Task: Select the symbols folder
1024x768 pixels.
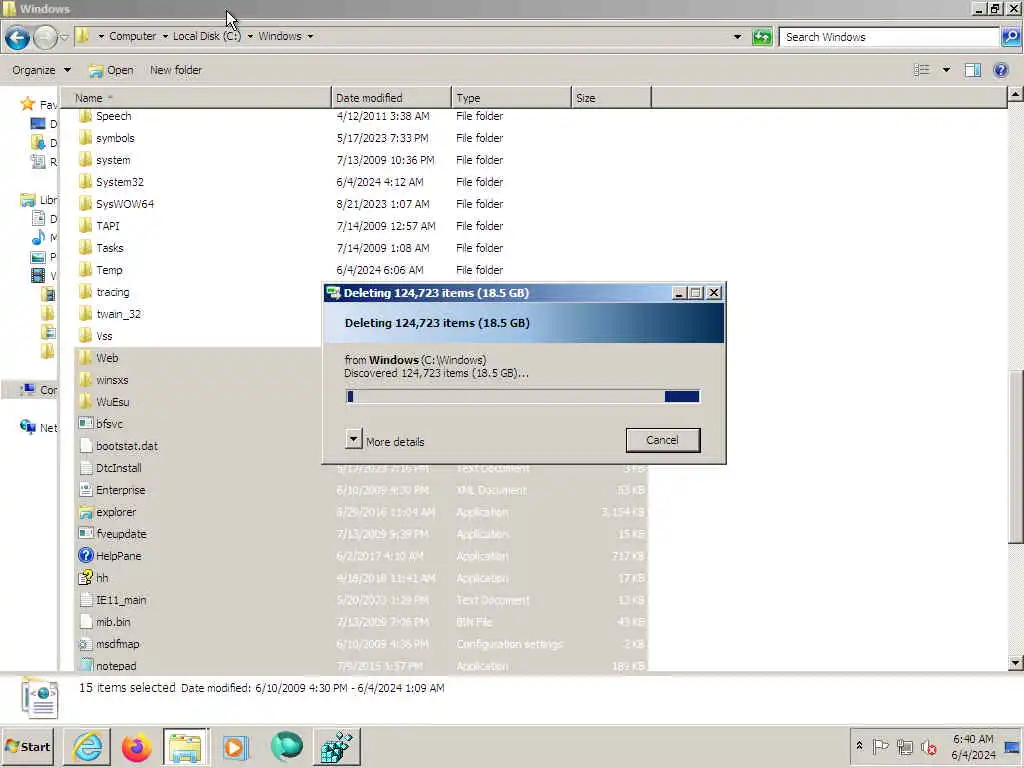Action: [x=115, y=138]
